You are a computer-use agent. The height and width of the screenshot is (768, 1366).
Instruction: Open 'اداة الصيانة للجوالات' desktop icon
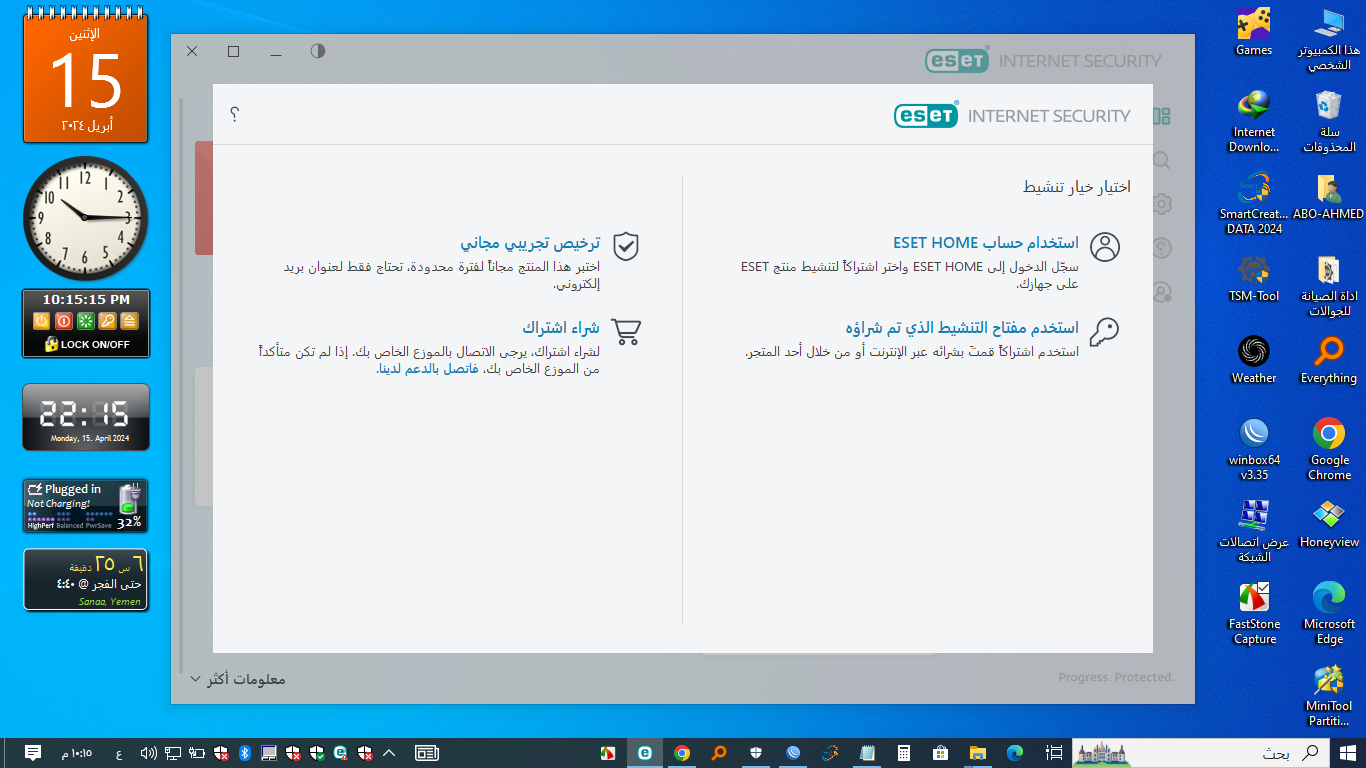[x=1329, y=286]
